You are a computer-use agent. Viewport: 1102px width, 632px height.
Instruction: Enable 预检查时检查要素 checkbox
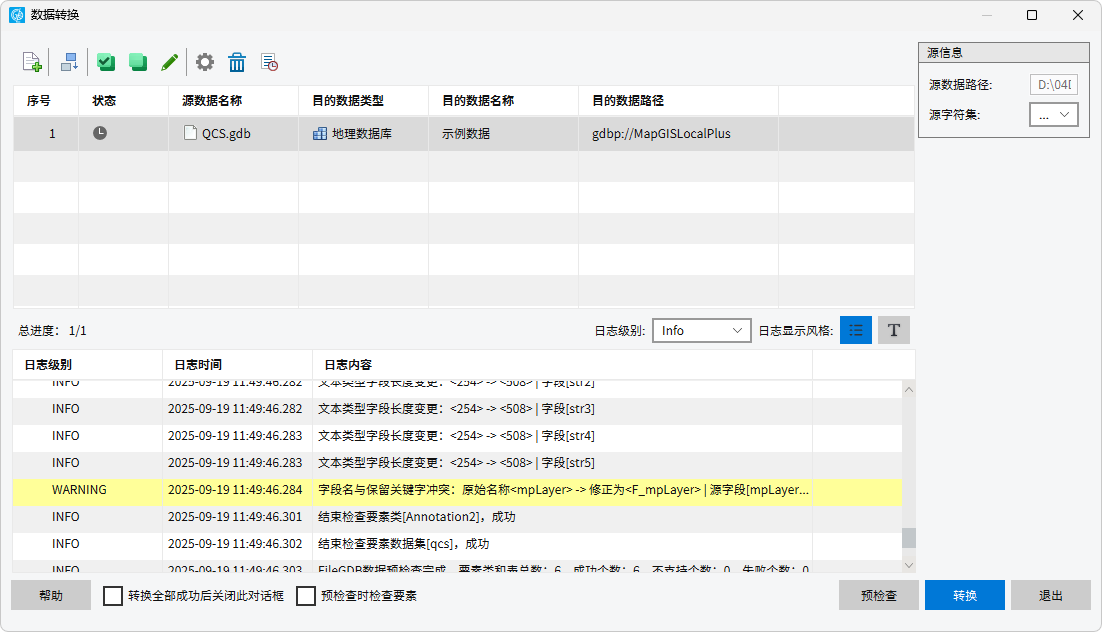[306, 596]
